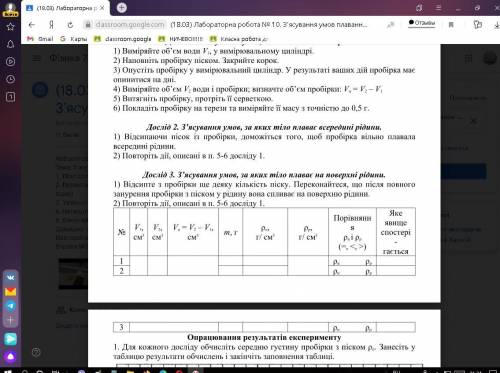Open the Yandex home button
Screen dimensions: 500x373
(x=51, y=25)
